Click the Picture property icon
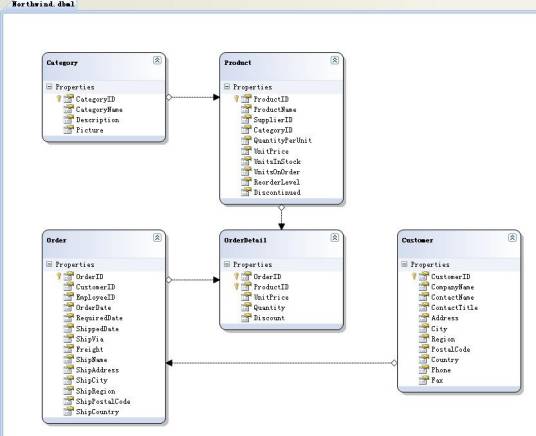Viewport: 536px width, 436px height. 69,130
